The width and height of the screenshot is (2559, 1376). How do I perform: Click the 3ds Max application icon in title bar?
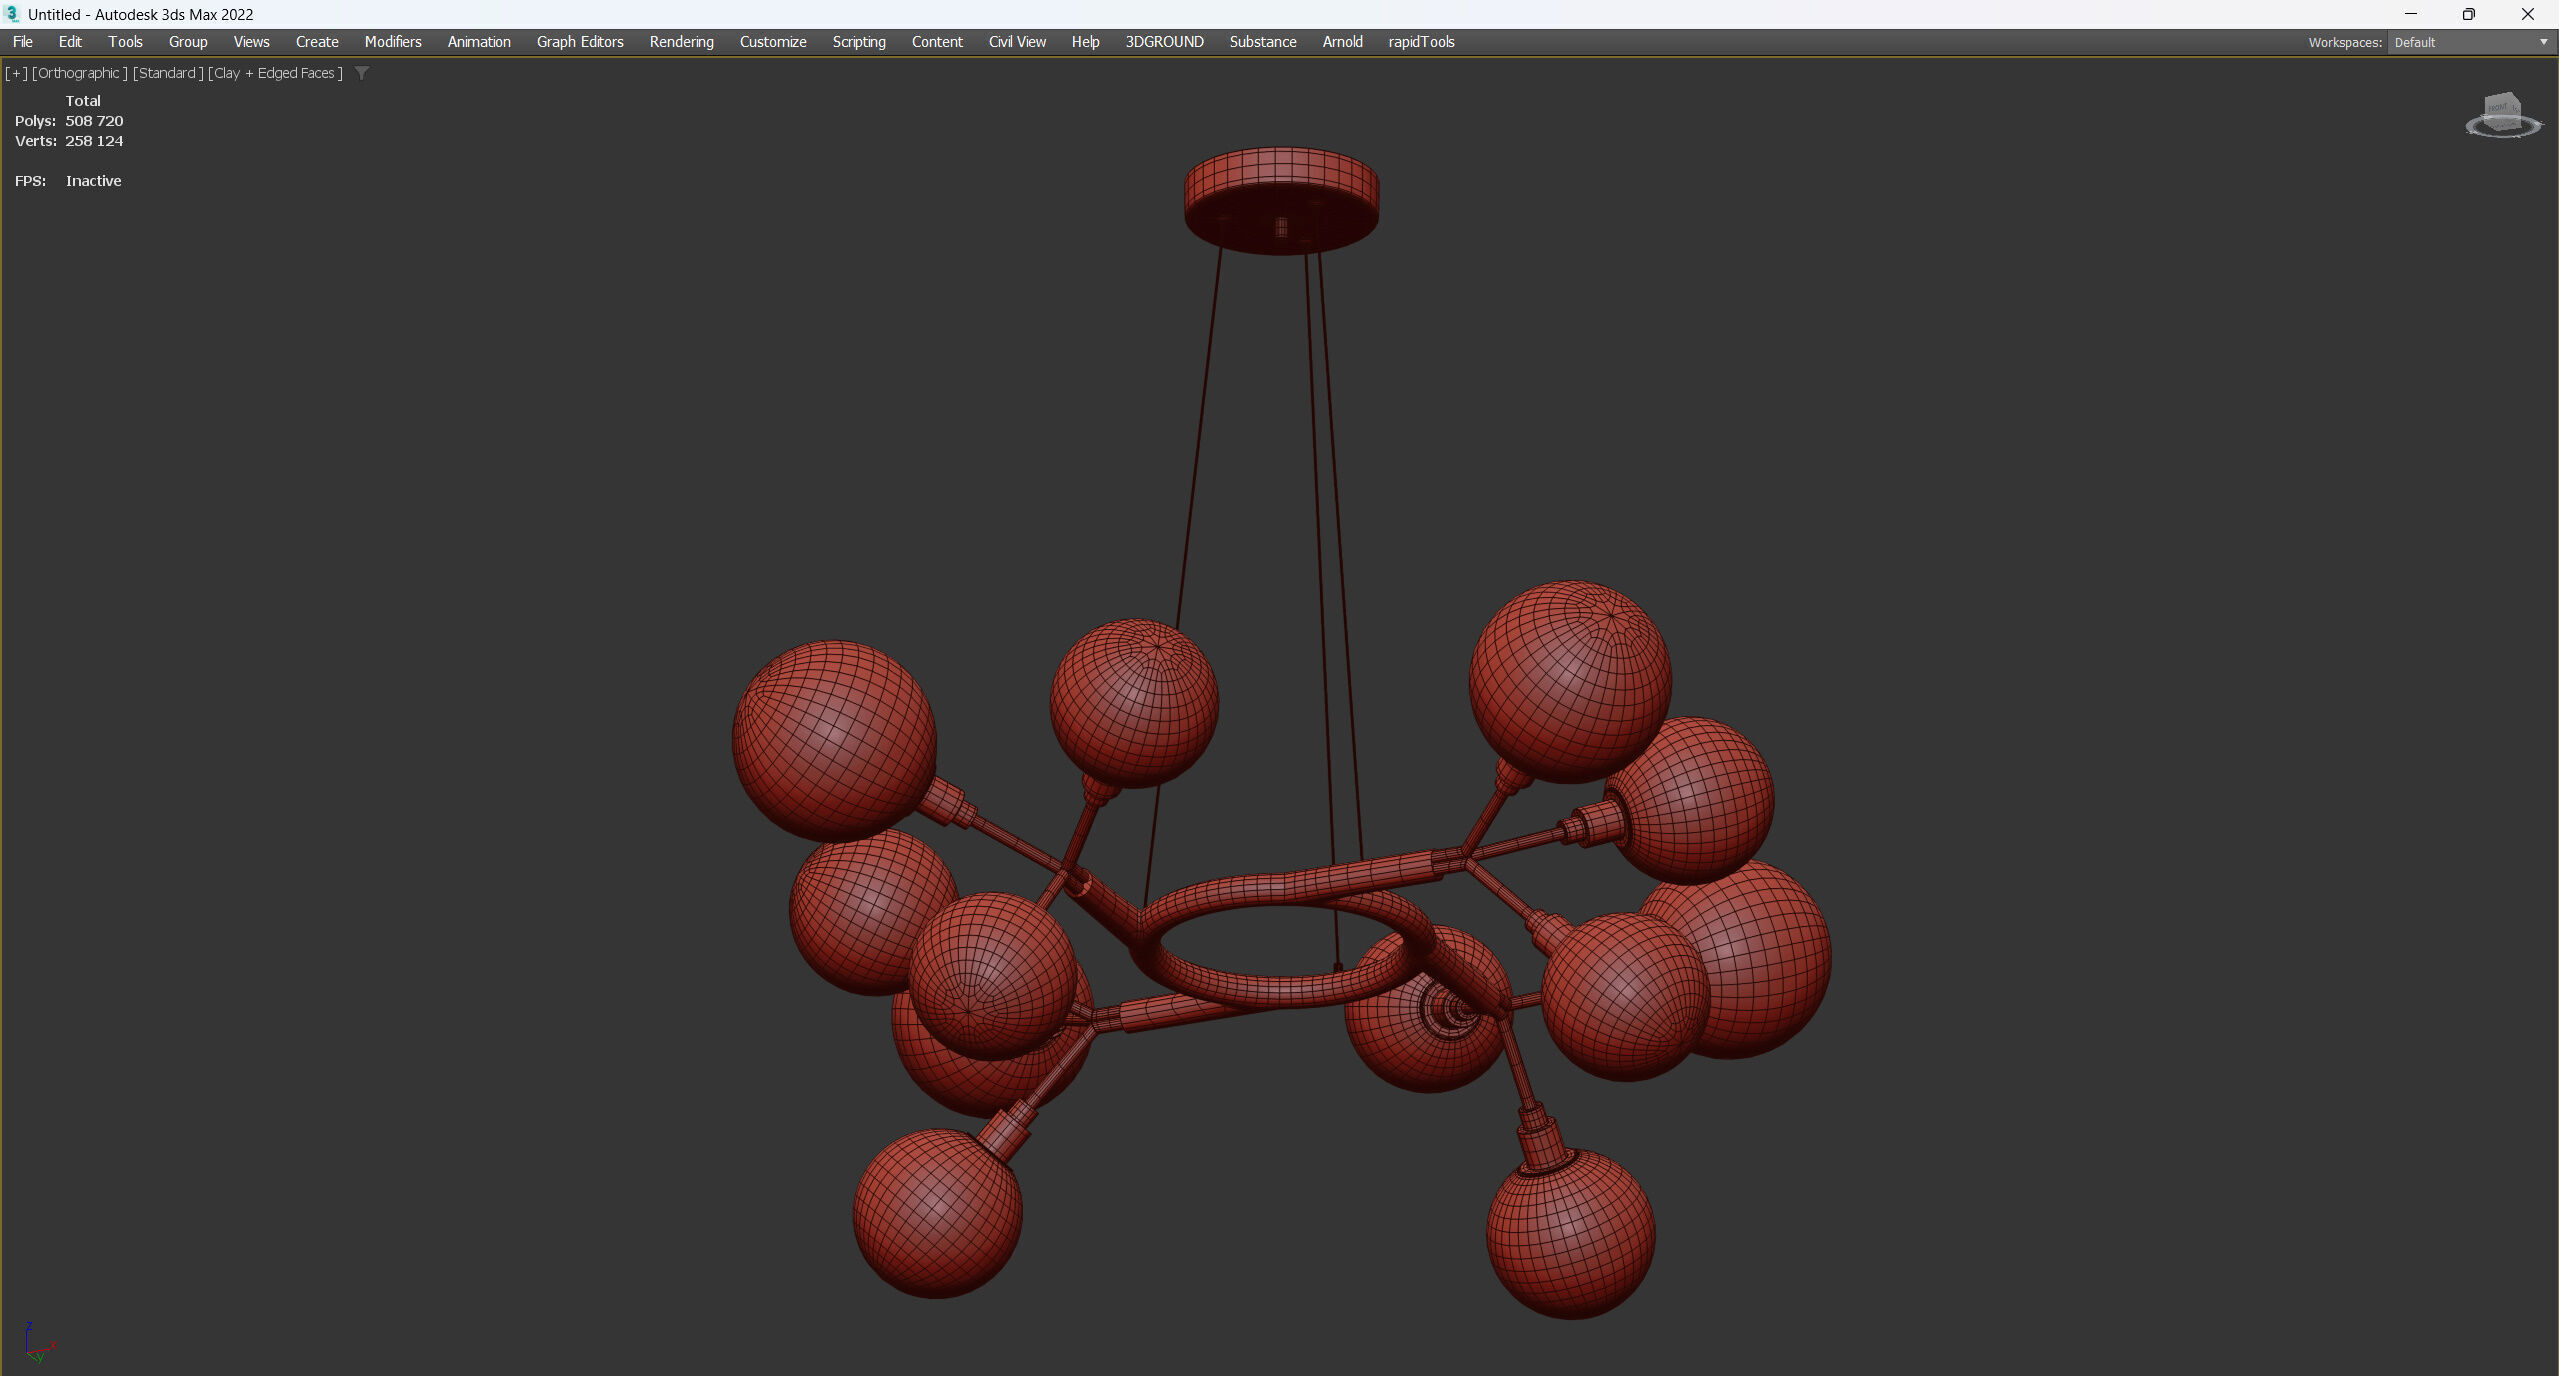[x=12, y=14]
